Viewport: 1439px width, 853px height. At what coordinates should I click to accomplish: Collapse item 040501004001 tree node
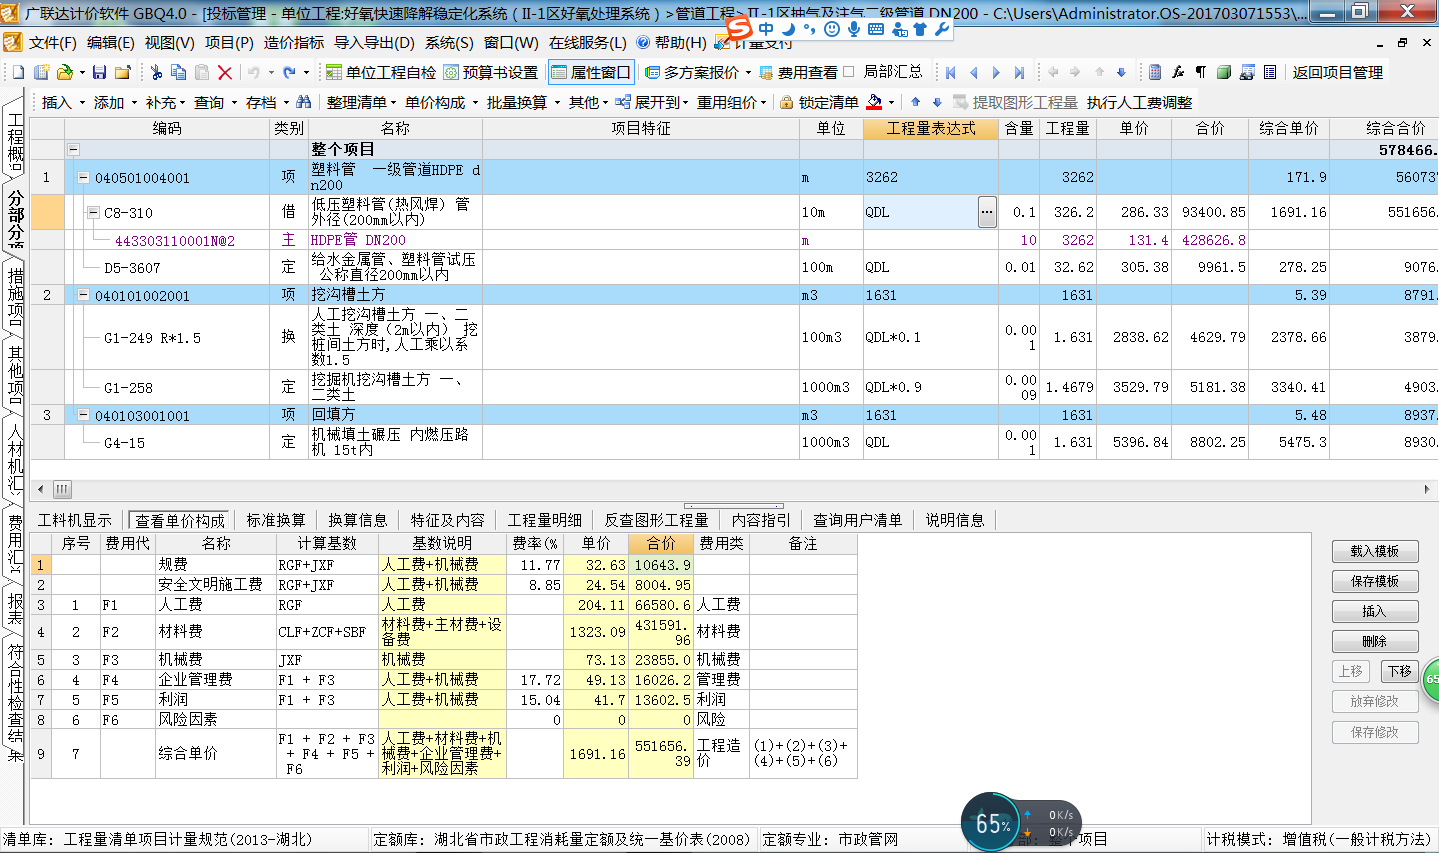pos(84,177)
